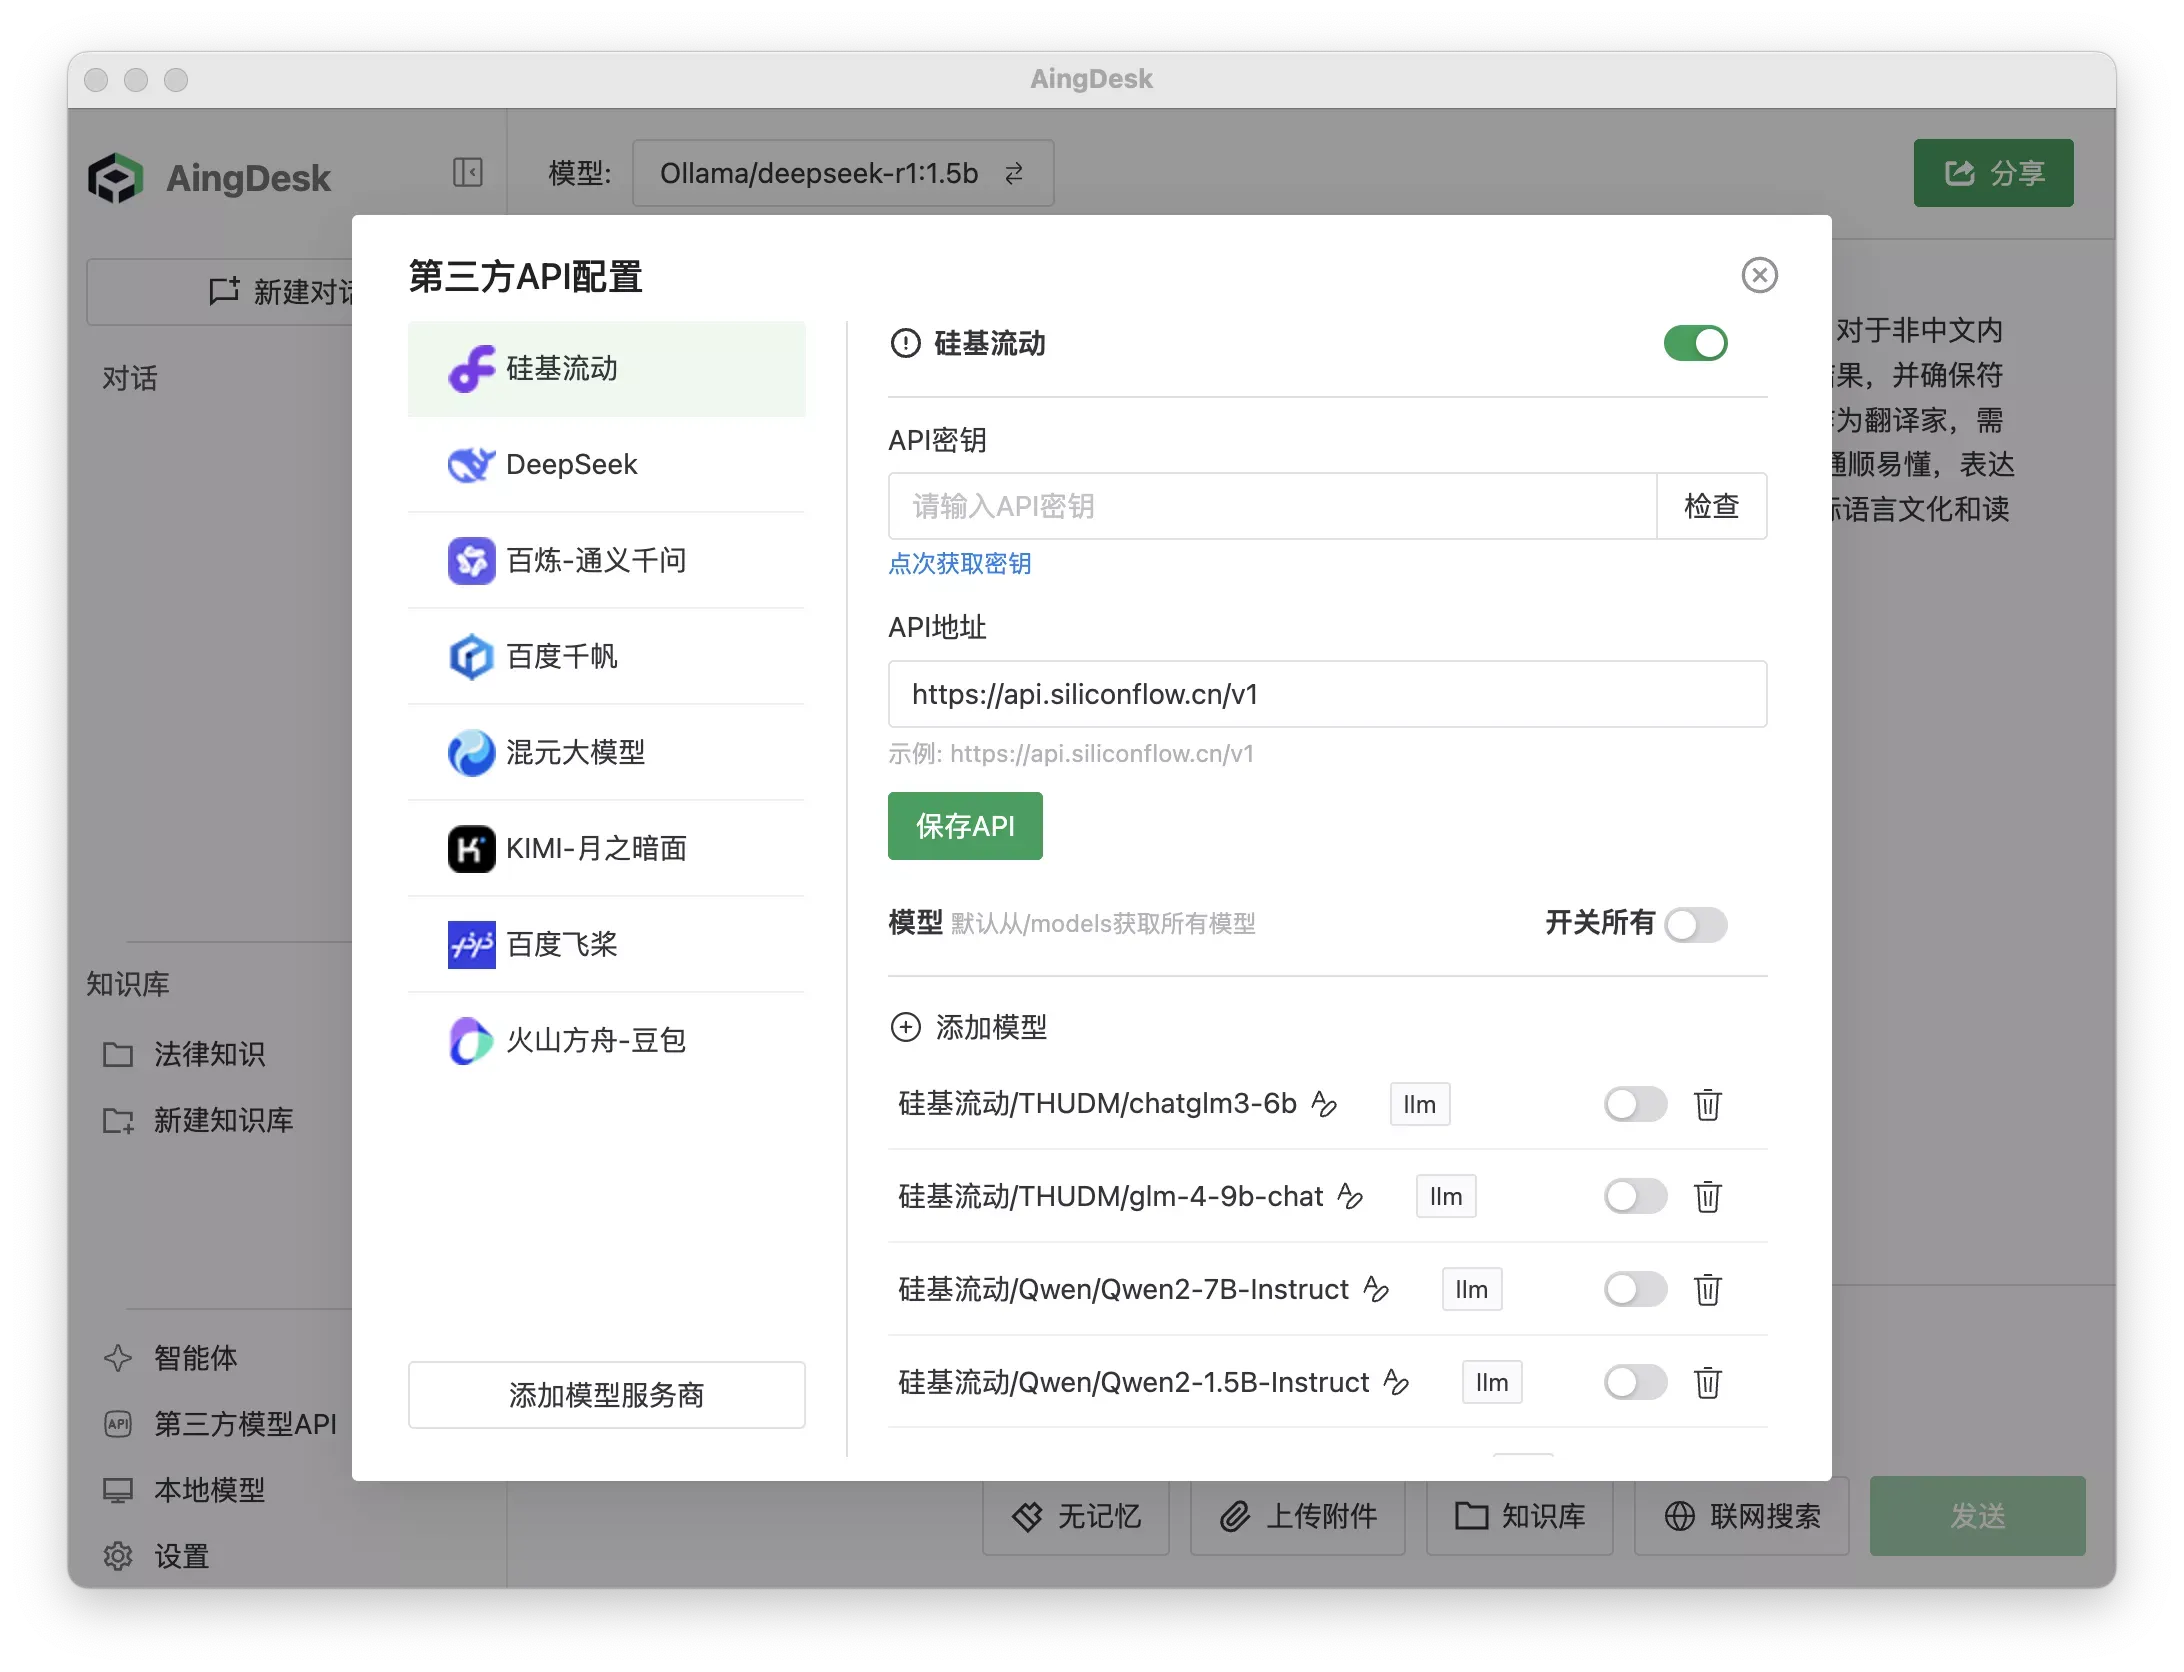This screenshot has height=1672, width=2184.
Task: Click the 检查 button to verify key
Action: [1711, 507]
